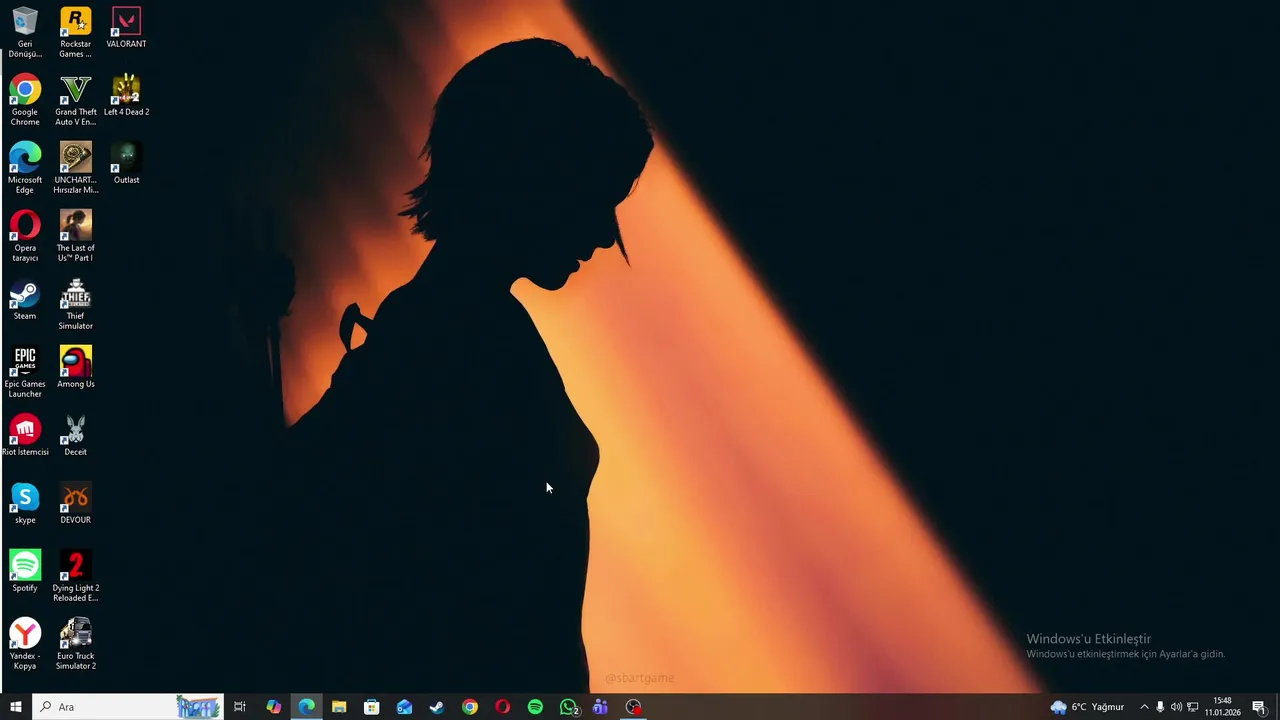Open Steam from the taskbar

click(437, 707)
